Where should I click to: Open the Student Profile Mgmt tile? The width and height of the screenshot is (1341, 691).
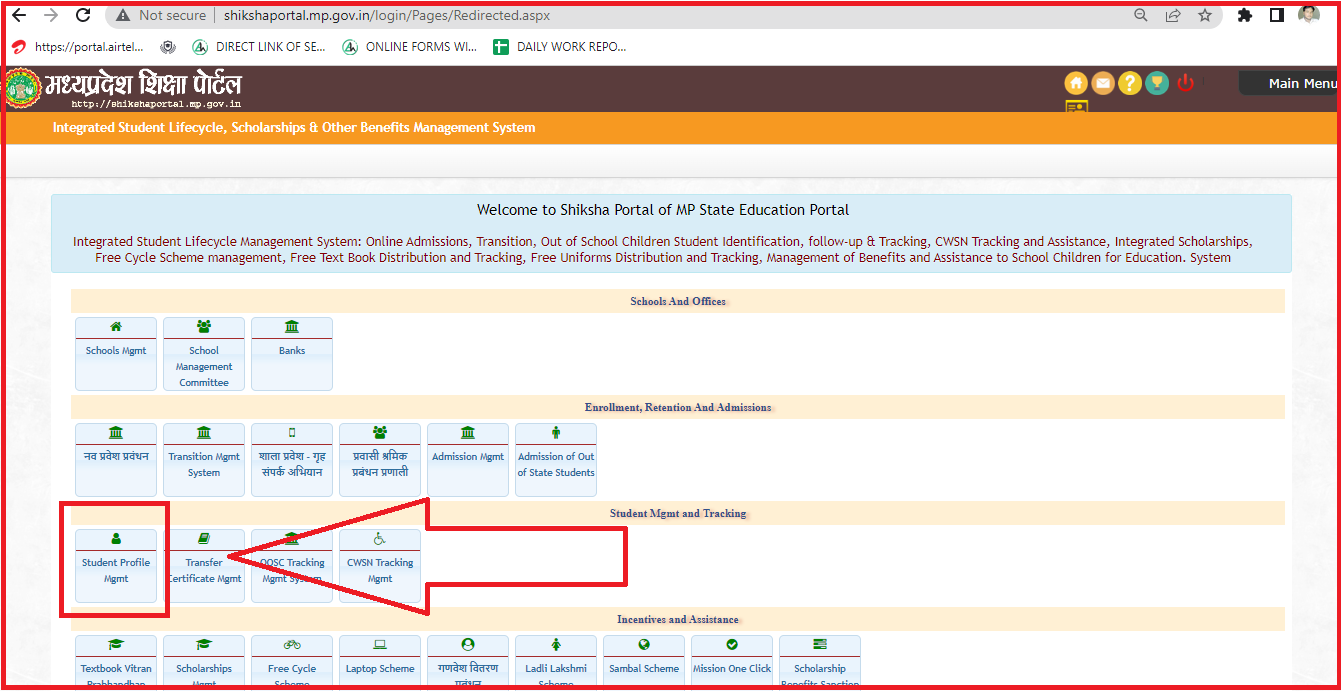pos(116,566)
